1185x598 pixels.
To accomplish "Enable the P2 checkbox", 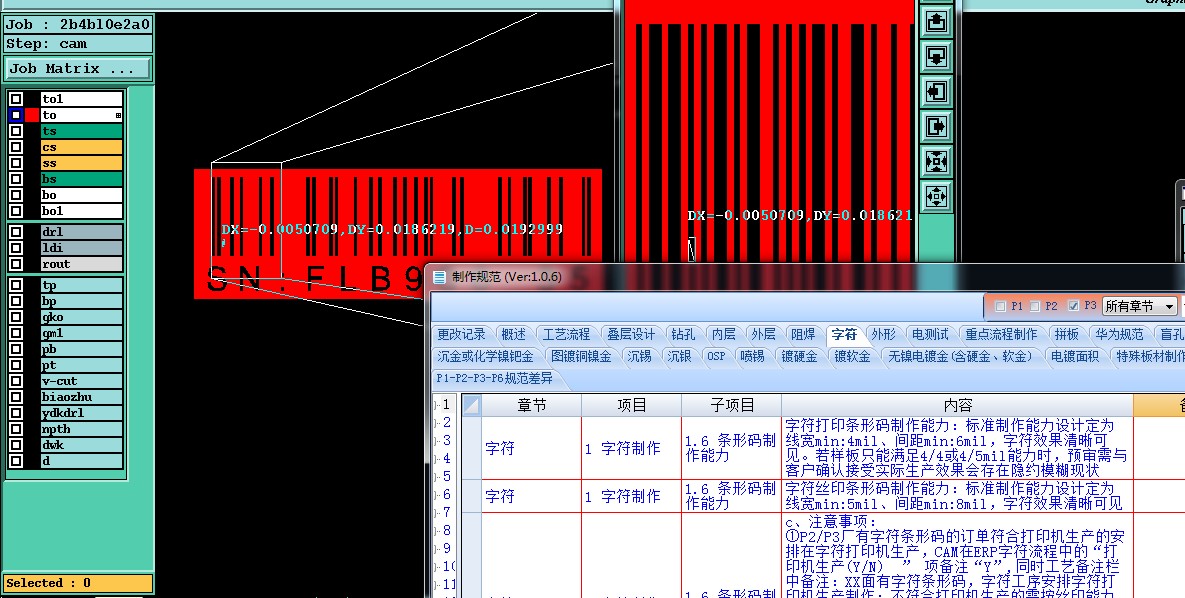I will pos(1035,306).
